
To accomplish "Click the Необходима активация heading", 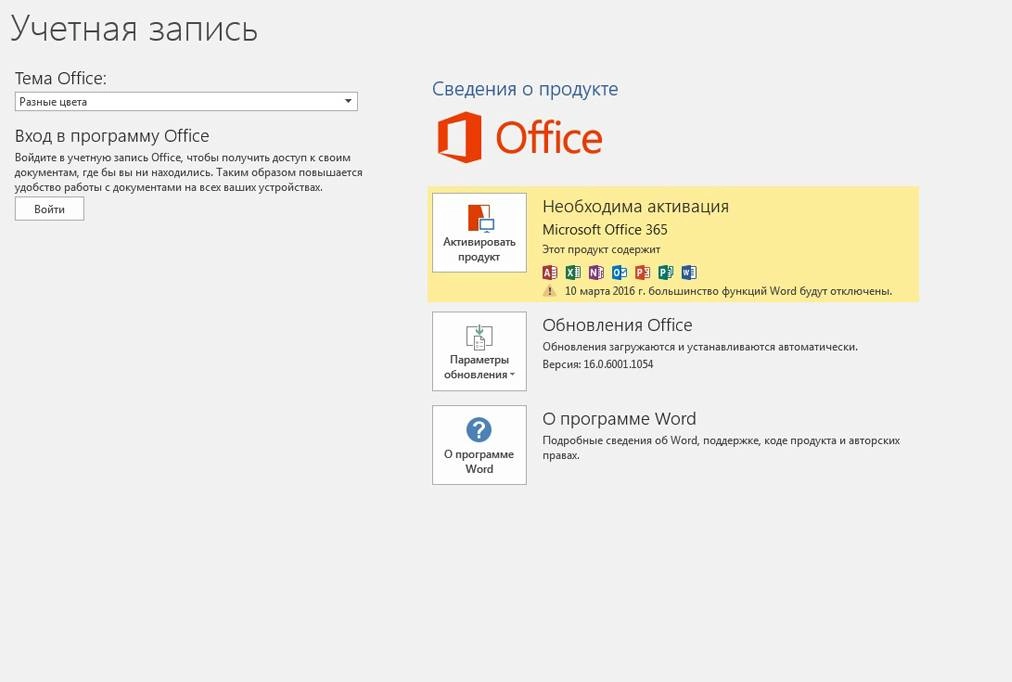I will pos(636,206).
